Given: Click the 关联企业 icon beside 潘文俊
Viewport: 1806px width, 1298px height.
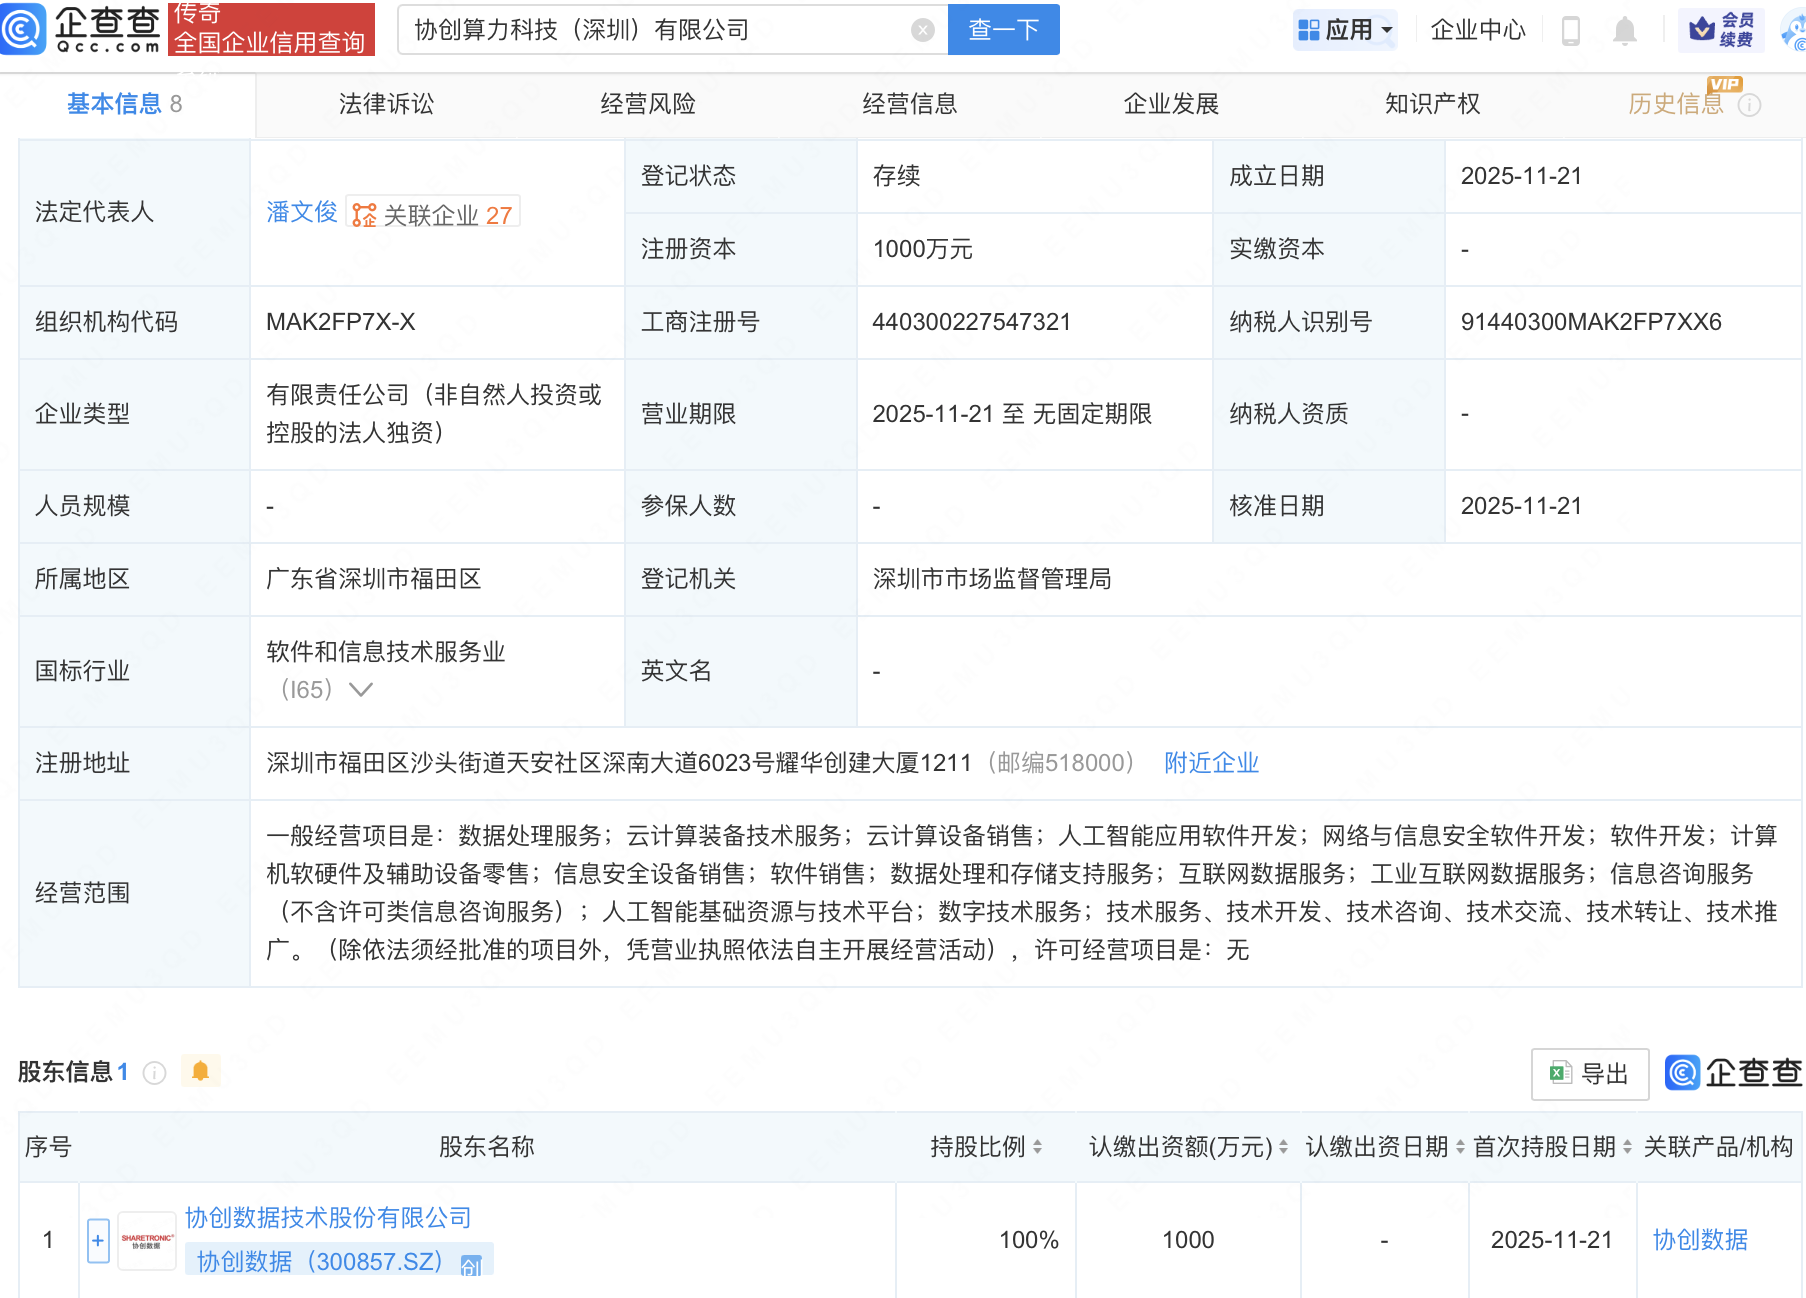Looking at the screenshot, I should point(365,212).
